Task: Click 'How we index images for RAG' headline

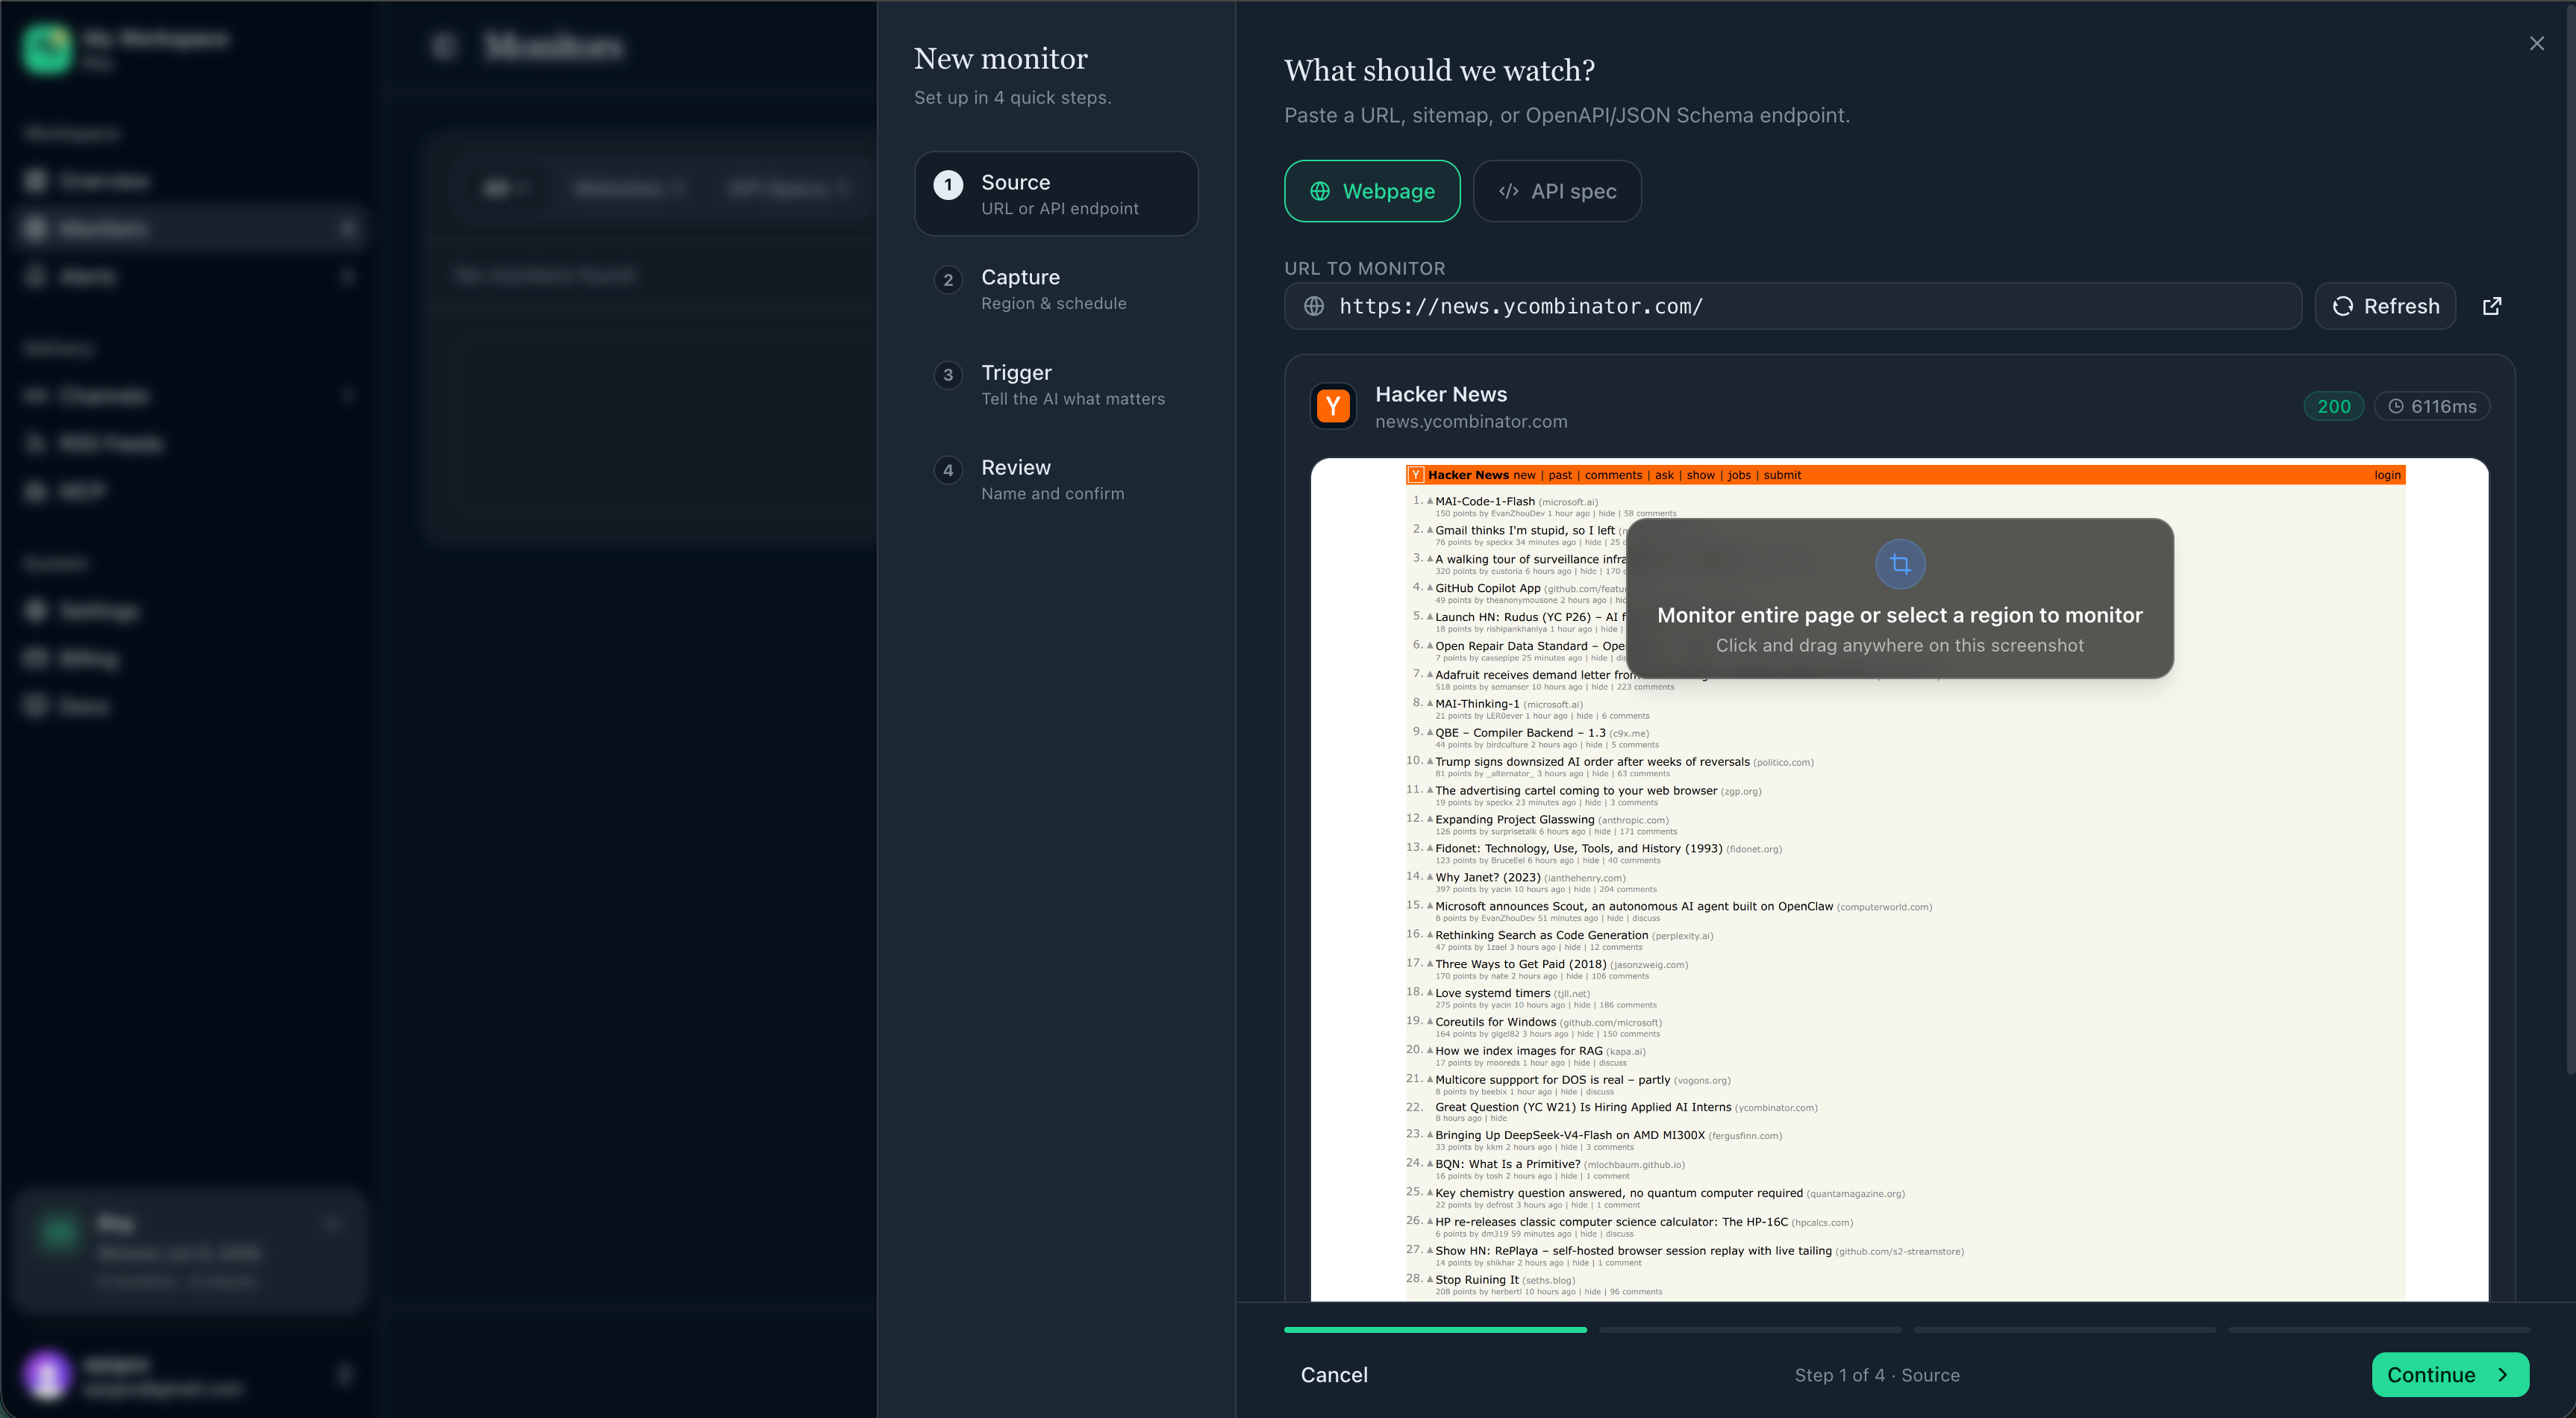Action: click(1519, 1051)
